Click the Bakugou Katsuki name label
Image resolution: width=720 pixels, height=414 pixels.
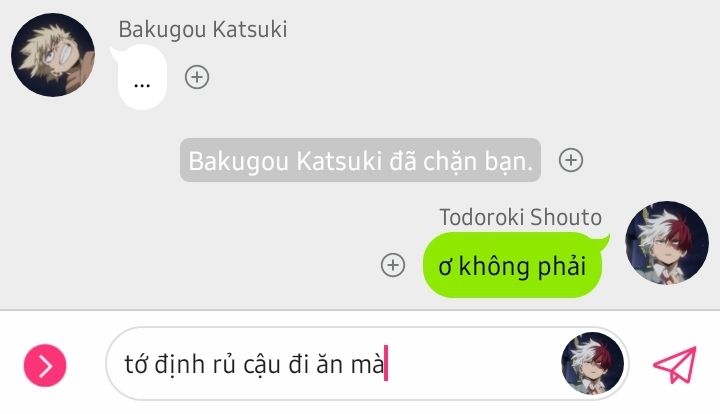(203, 29)
